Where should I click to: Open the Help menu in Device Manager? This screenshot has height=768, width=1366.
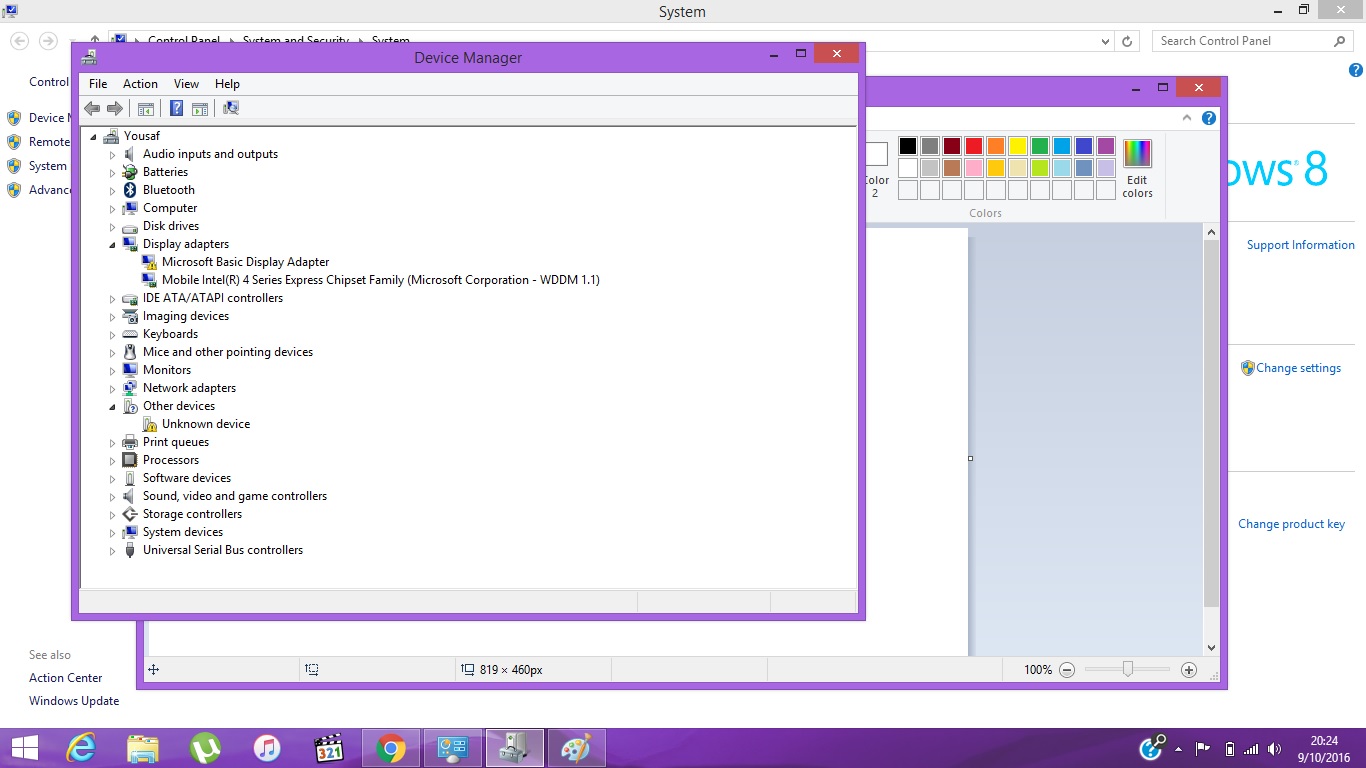click(x=227, y=84)
